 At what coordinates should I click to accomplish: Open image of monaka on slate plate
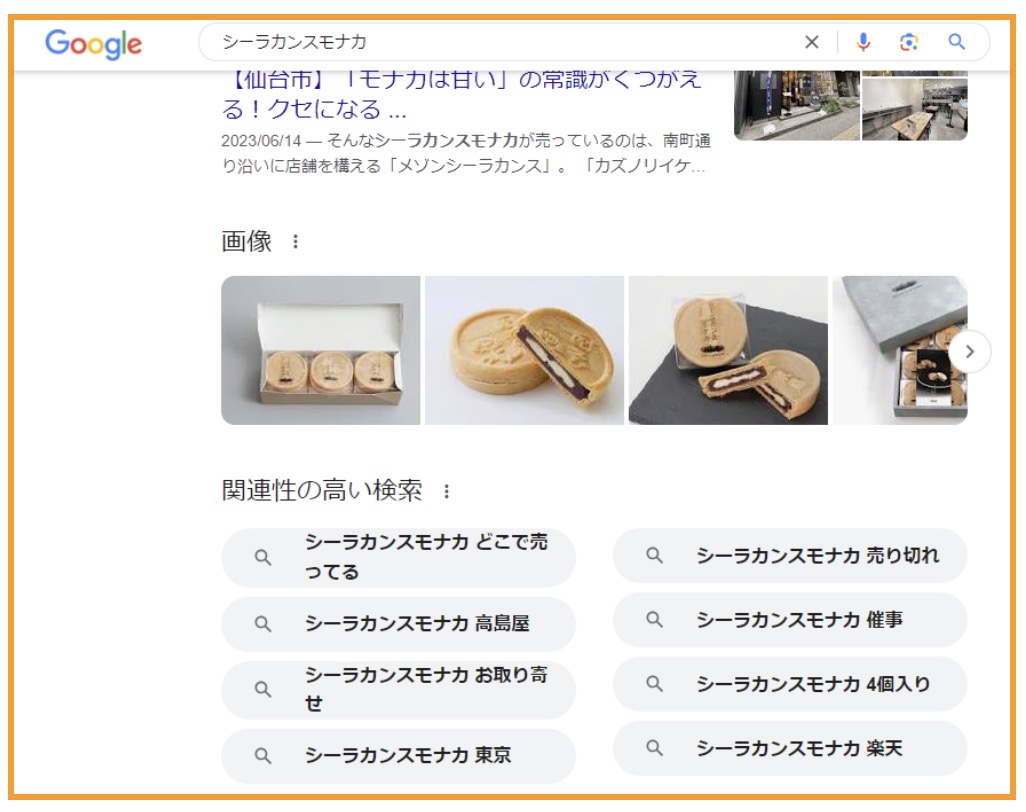pos(728,350)
